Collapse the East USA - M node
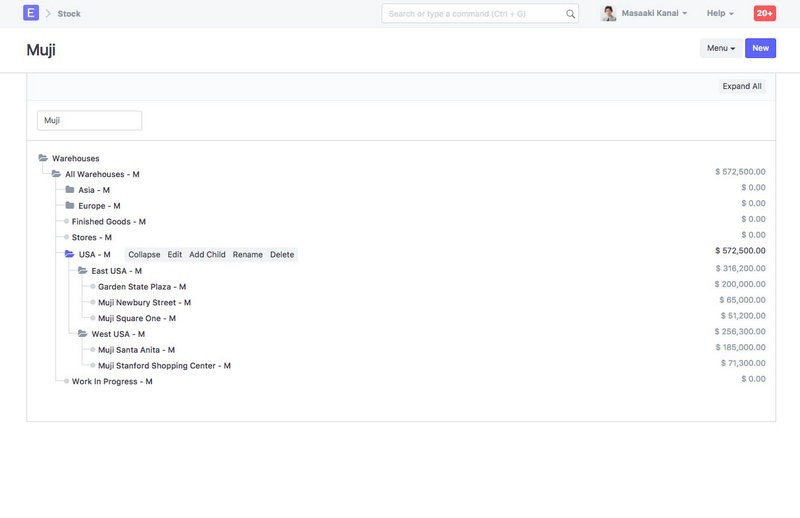Image resolution: width=800 pixels, height=518 pixels. click(x=83, y=271)
